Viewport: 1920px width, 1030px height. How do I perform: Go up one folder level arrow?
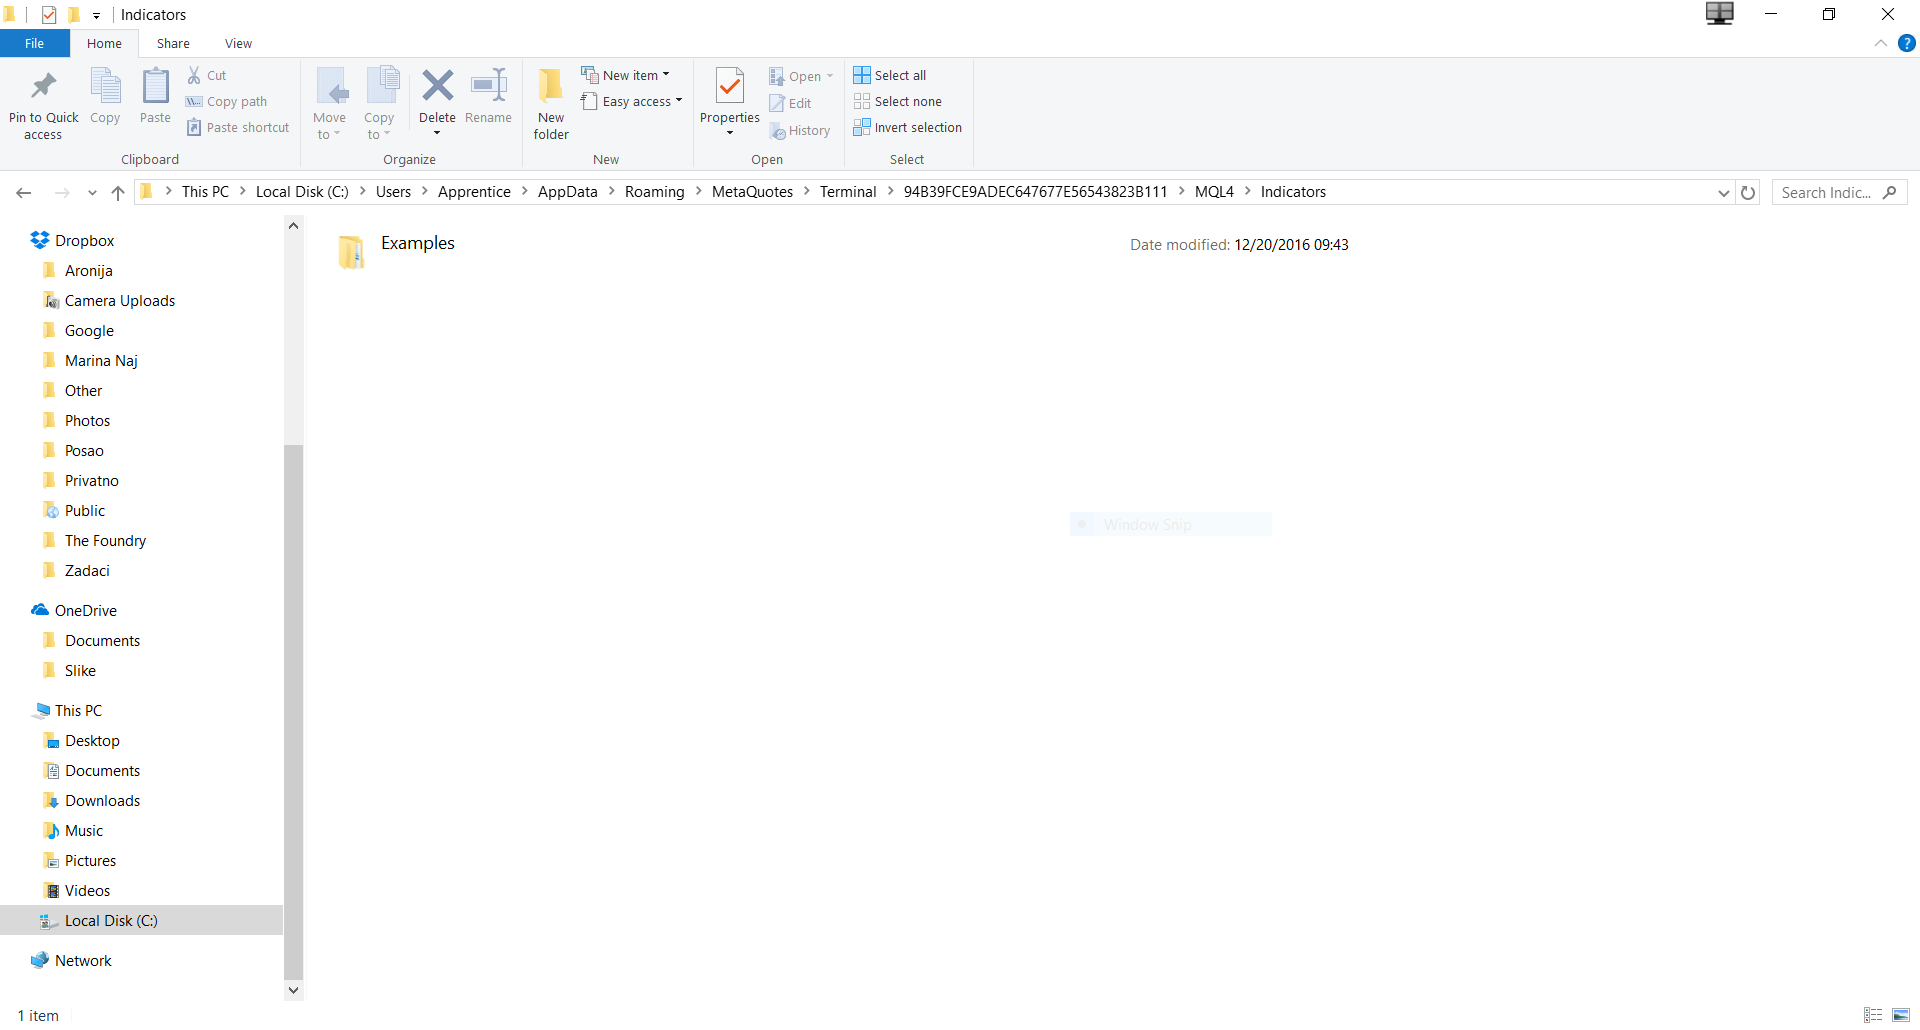(118, 192)
